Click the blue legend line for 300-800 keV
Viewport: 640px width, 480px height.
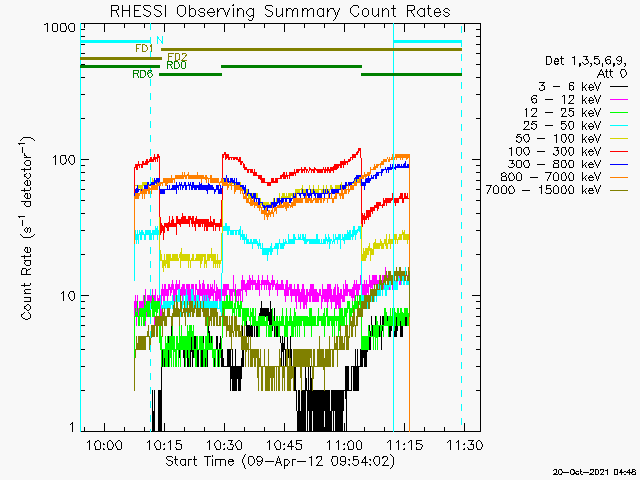click(x=619, y=164)
